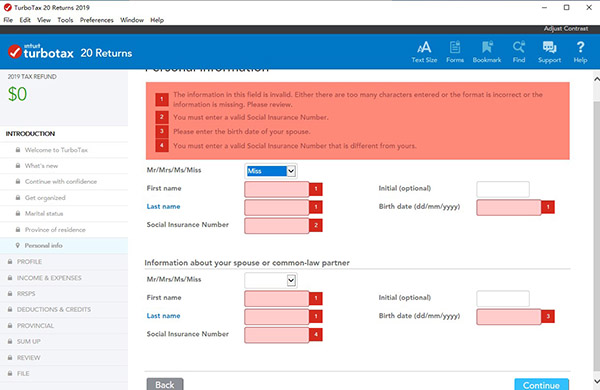Add a Bookmark

487,52
